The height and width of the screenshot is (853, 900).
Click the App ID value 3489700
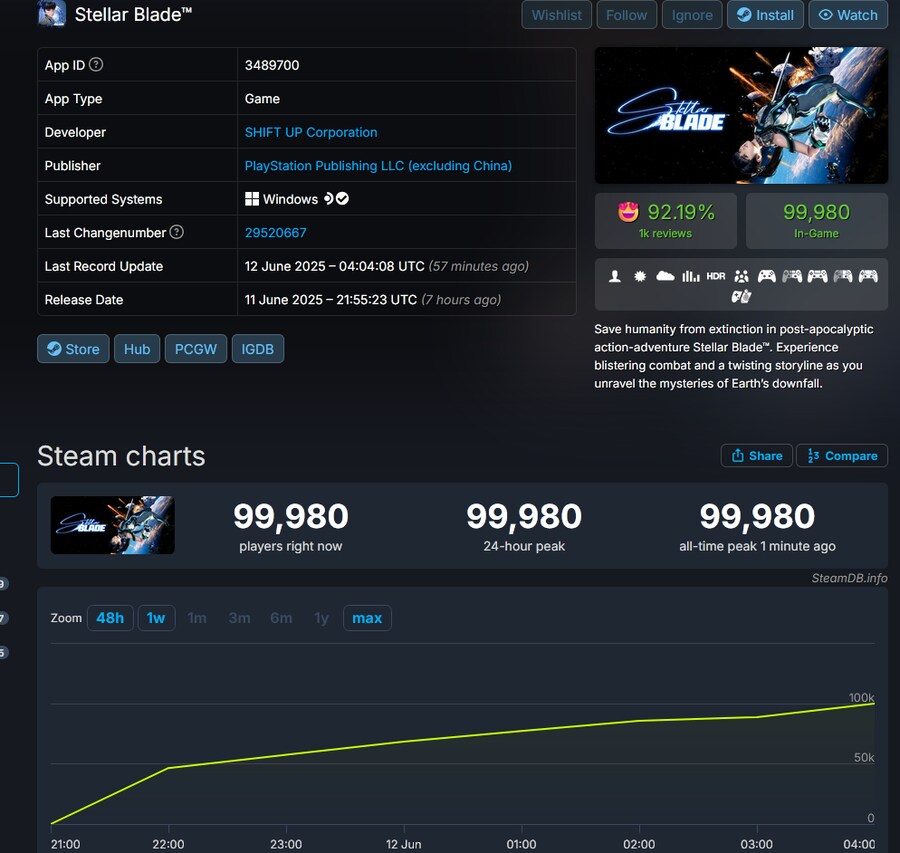tap(272, 65)
